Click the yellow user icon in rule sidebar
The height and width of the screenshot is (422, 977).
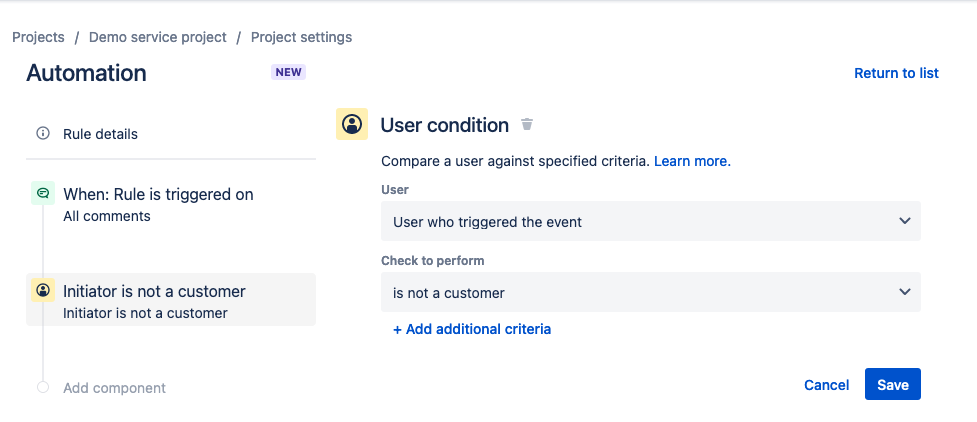(43, 291)
